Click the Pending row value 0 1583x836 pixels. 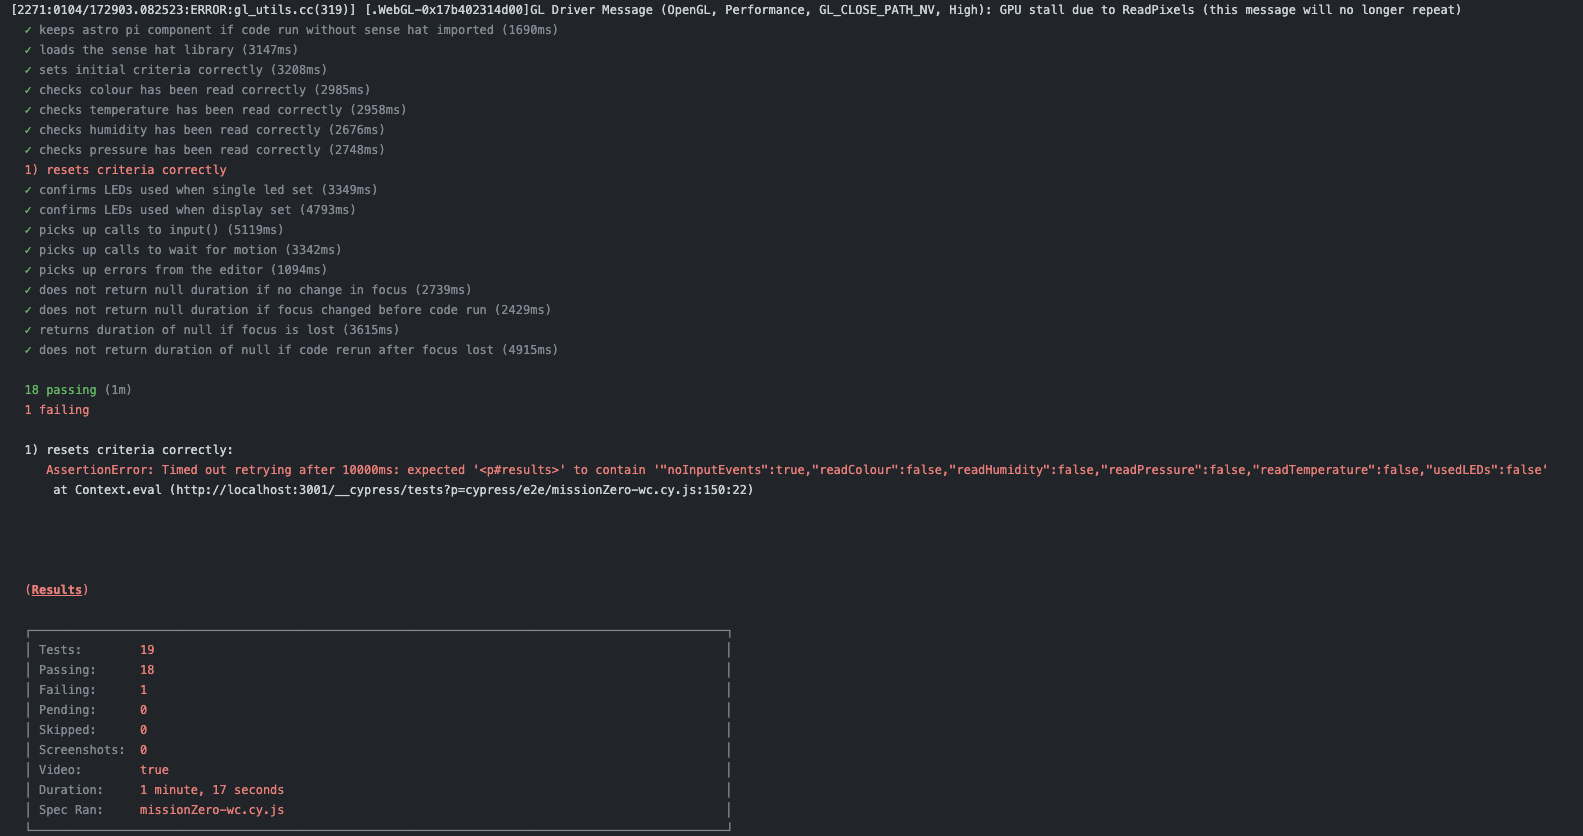tap(143, 710)
